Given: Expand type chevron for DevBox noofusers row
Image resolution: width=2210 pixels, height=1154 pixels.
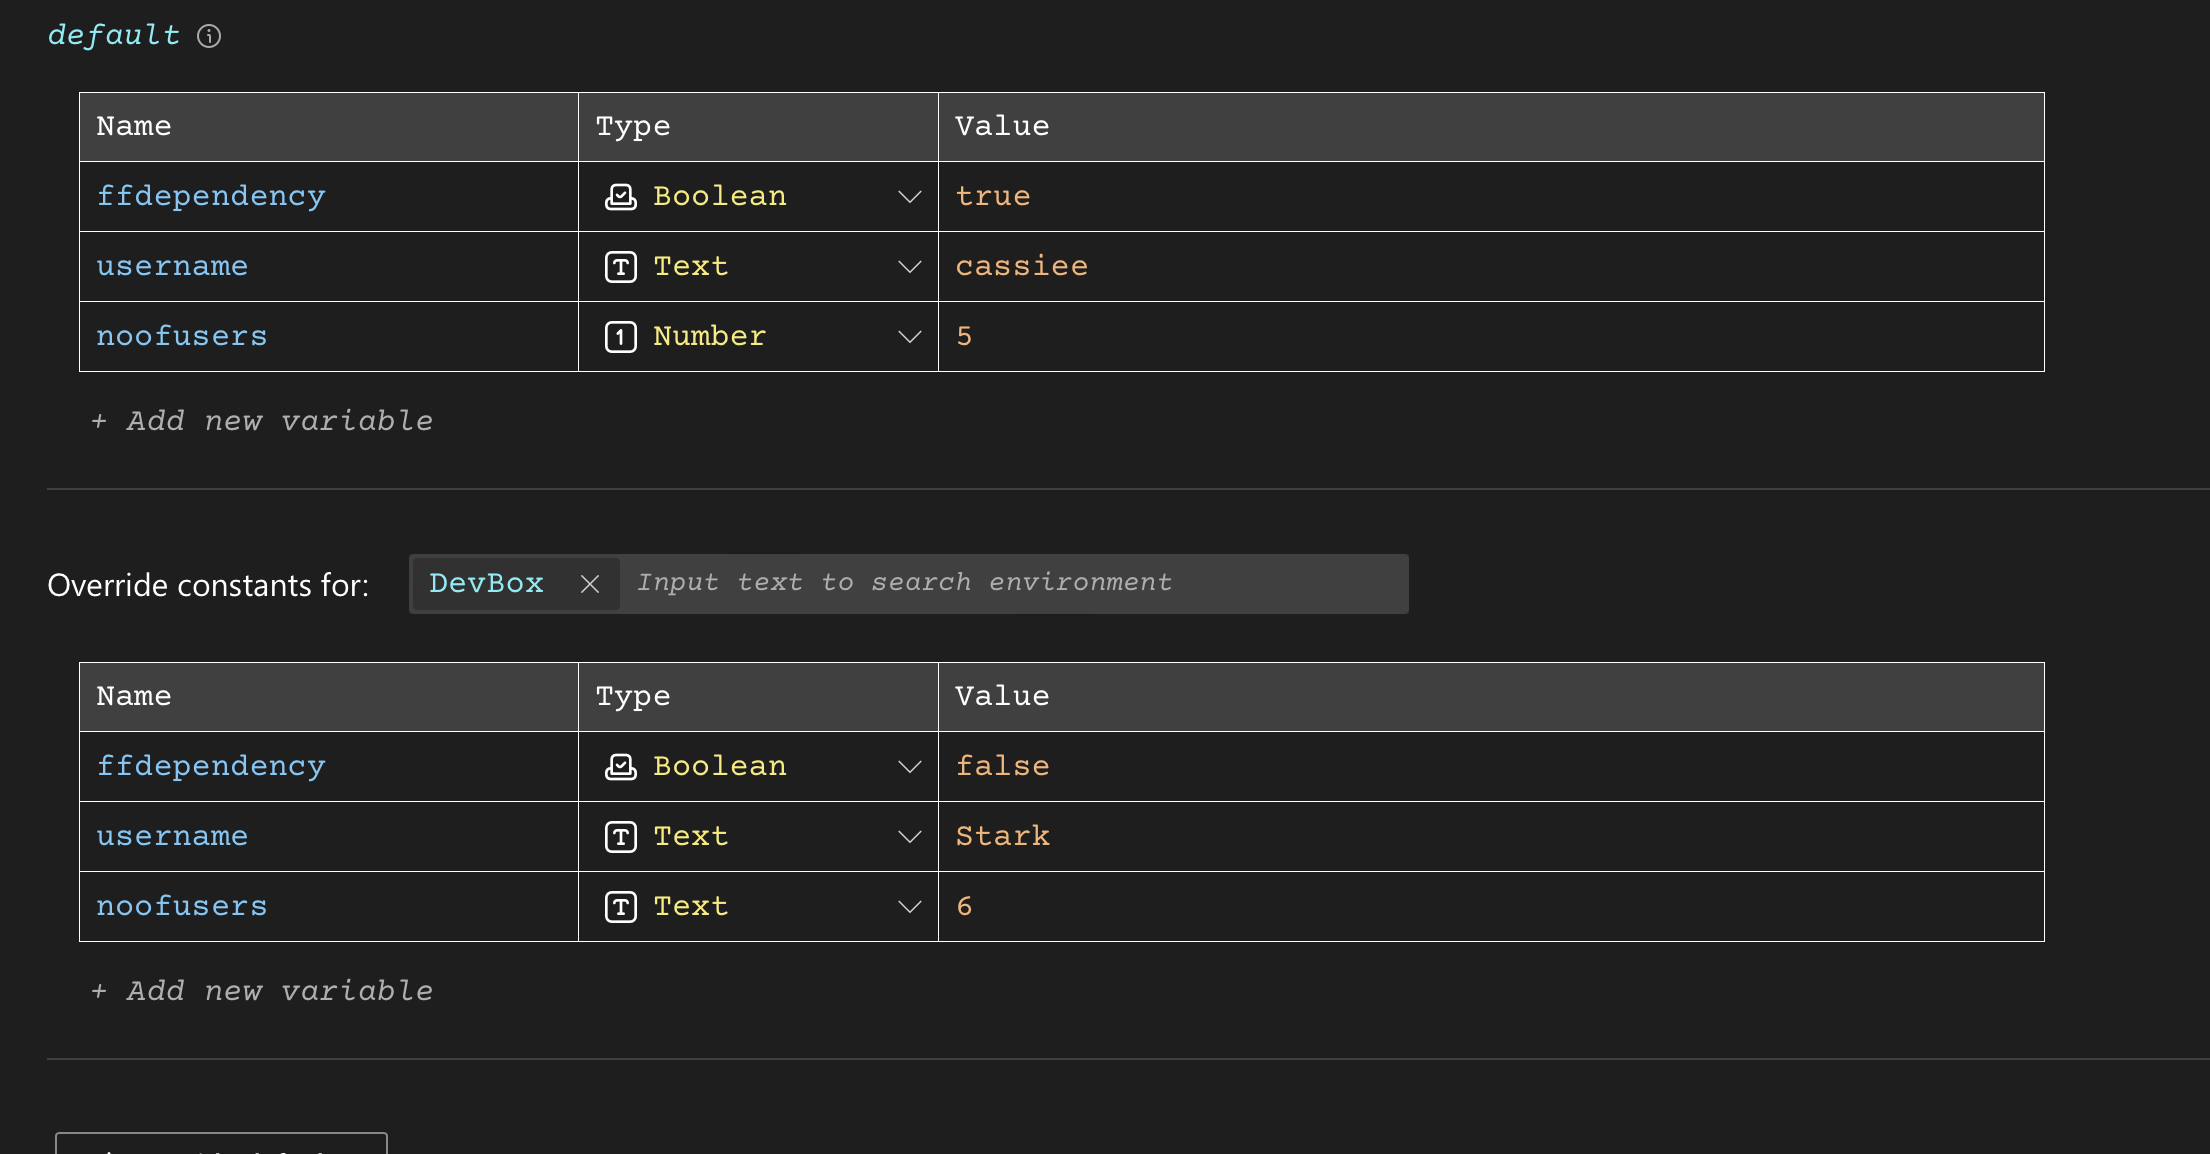Looking at the screenshot, I should point(909,907).
